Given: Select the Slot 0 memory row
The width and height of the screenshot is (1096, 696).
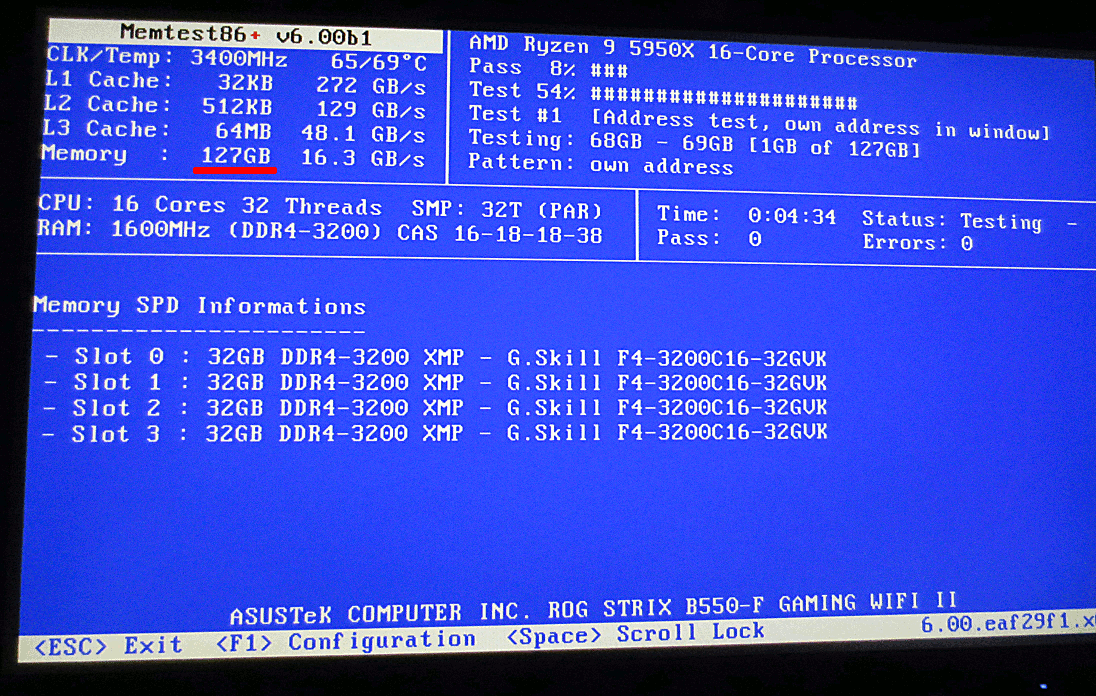Looking at the screenshot, I should point(435,357).
